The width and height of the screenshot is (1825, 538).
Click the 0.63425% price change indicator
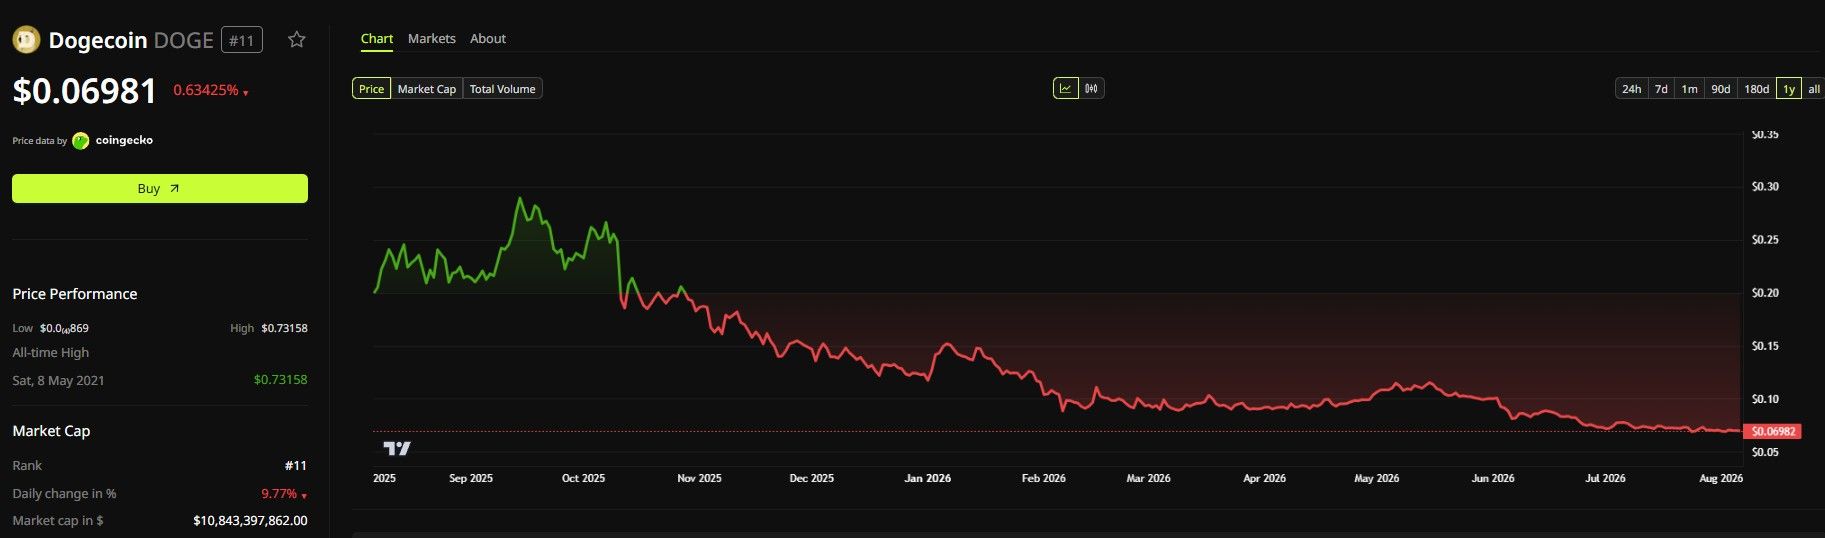tap(211, 90)
